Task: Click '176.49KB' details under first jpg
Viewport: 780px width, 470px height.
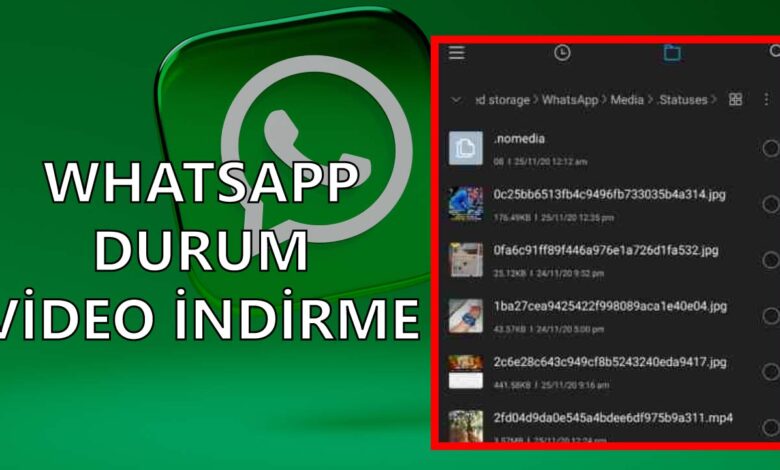Action: click(x=554, y=217)
